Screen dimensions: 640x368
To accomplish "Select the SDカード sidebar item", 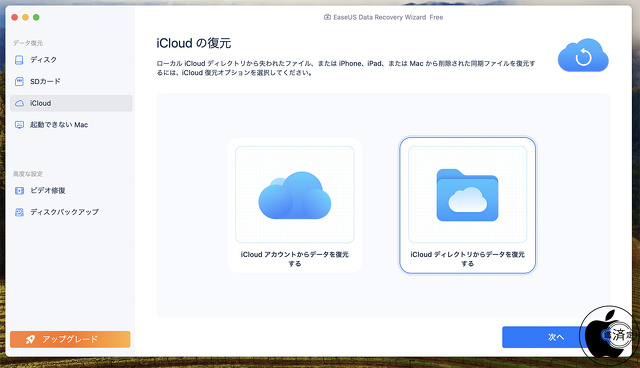I will point(71,82).
